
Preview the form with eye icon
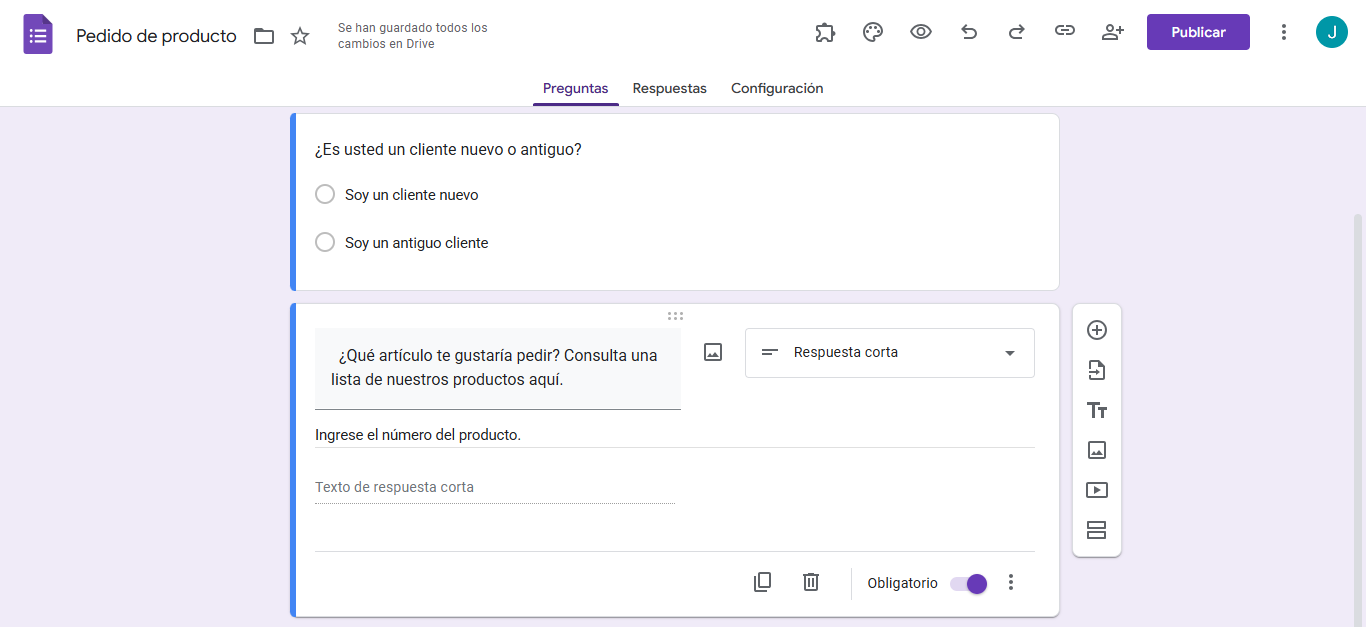921,32
